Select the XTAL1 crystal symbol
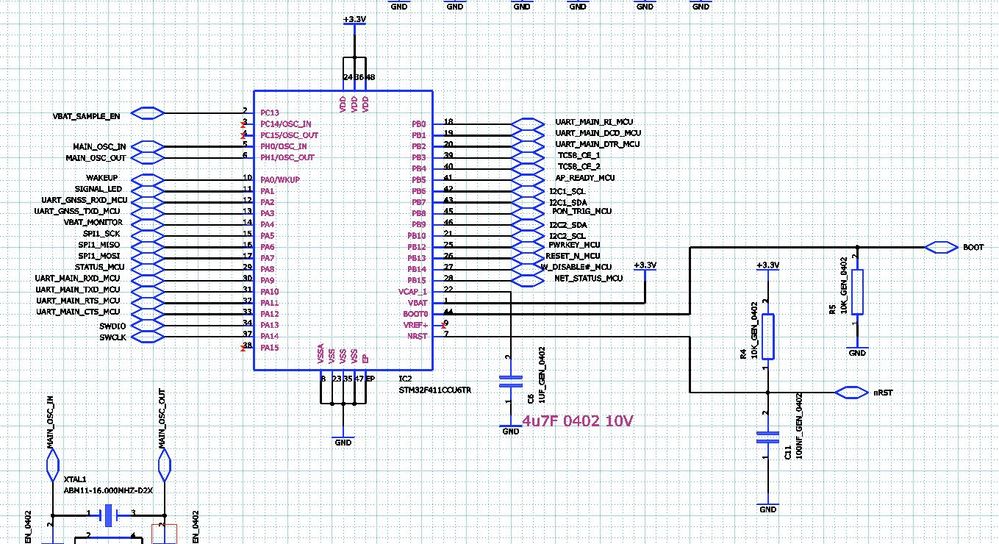Viewport: 999px width, 544px height. point(110,515)
